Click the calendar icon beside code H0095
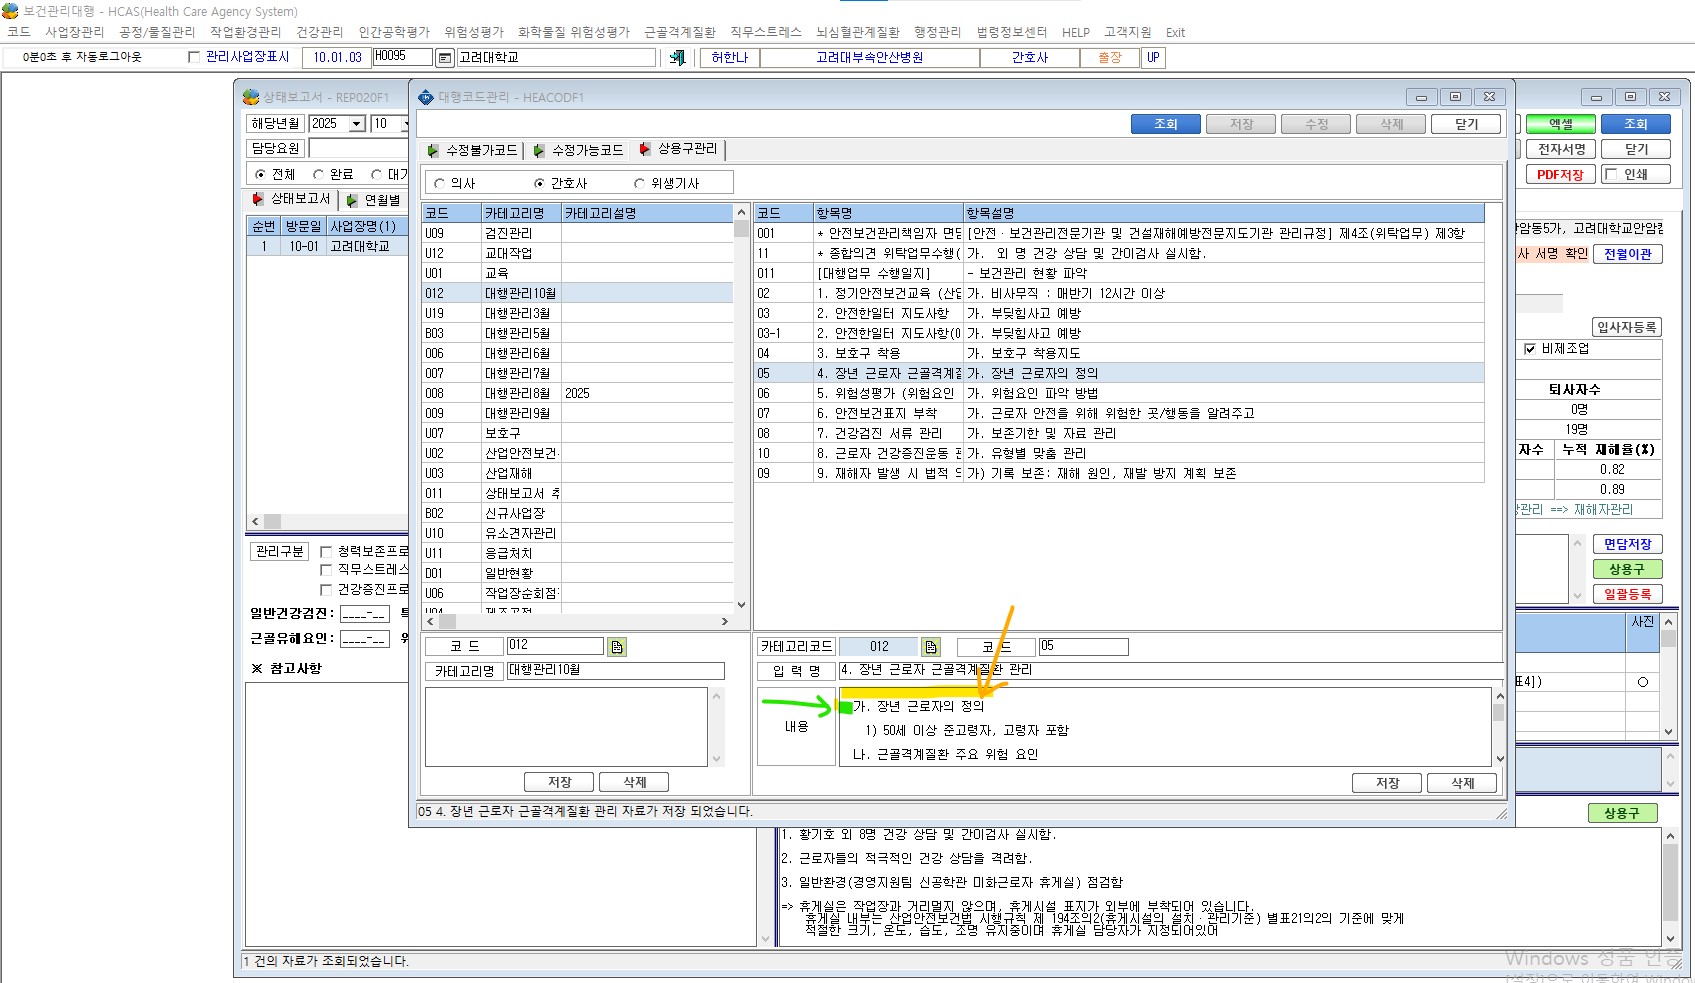Image resolution: width=1695 pixels, height=983 pixels. [445, 58]
